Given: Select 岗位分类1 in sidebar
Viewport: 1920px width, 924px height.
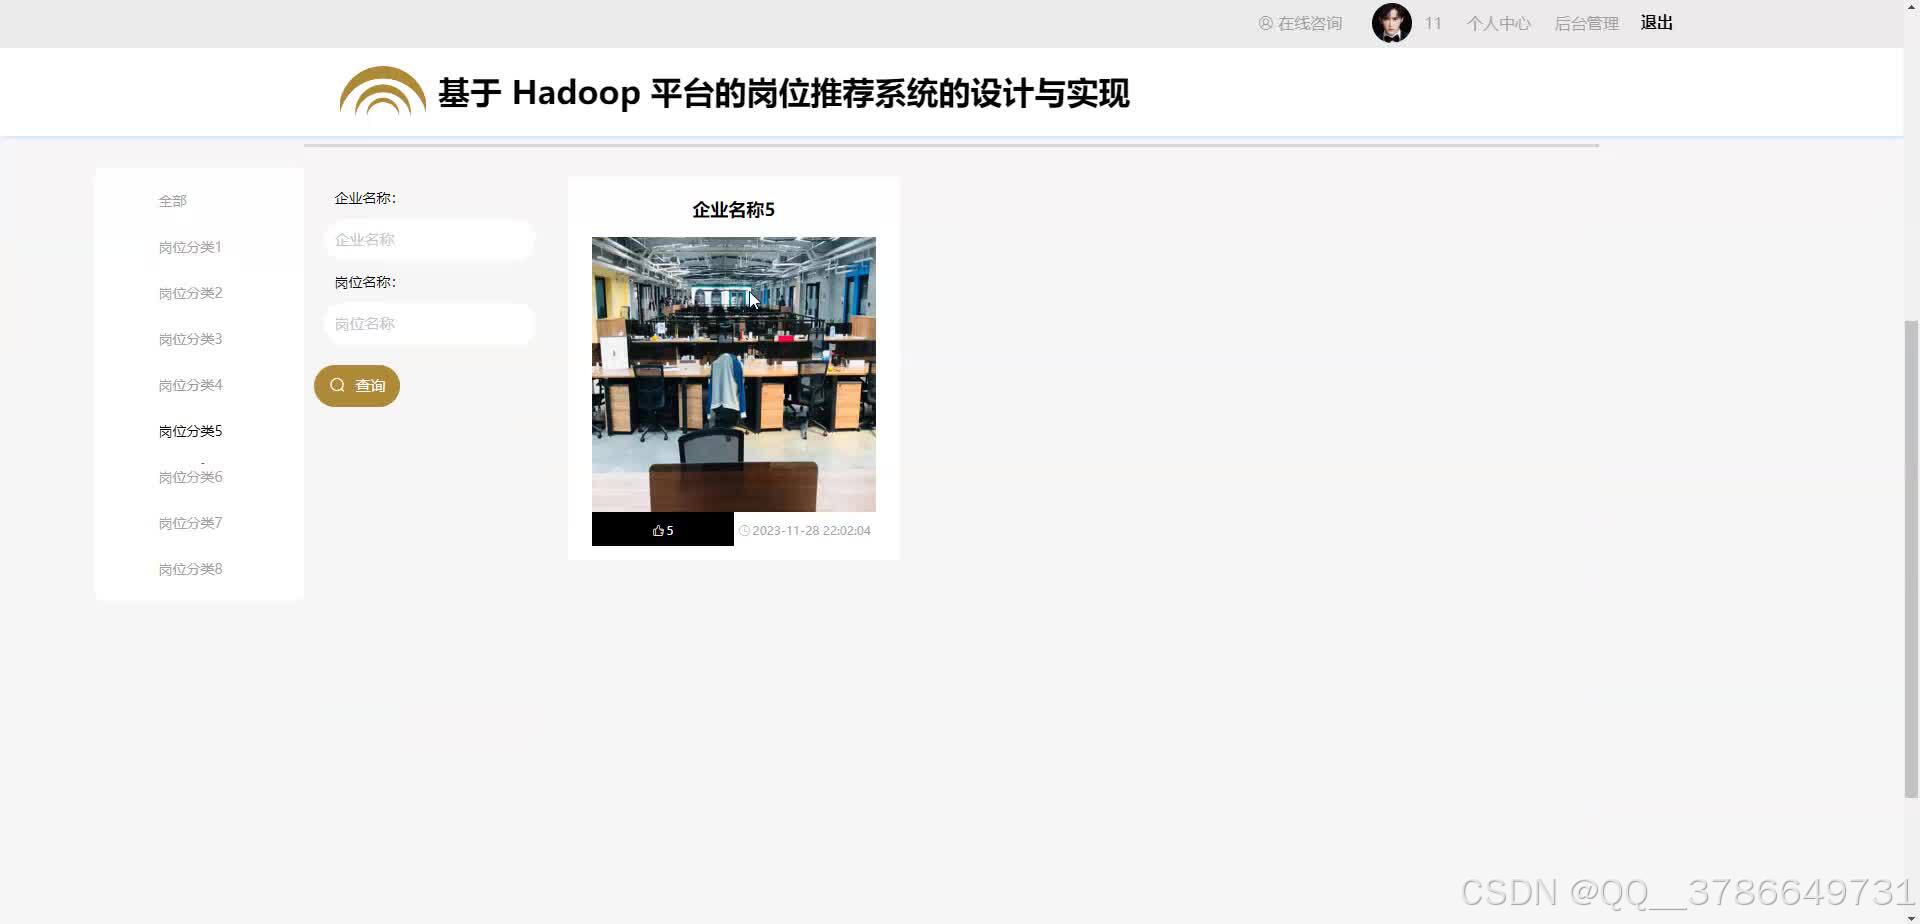Looking at the screenshot, I should click(190, 247).
